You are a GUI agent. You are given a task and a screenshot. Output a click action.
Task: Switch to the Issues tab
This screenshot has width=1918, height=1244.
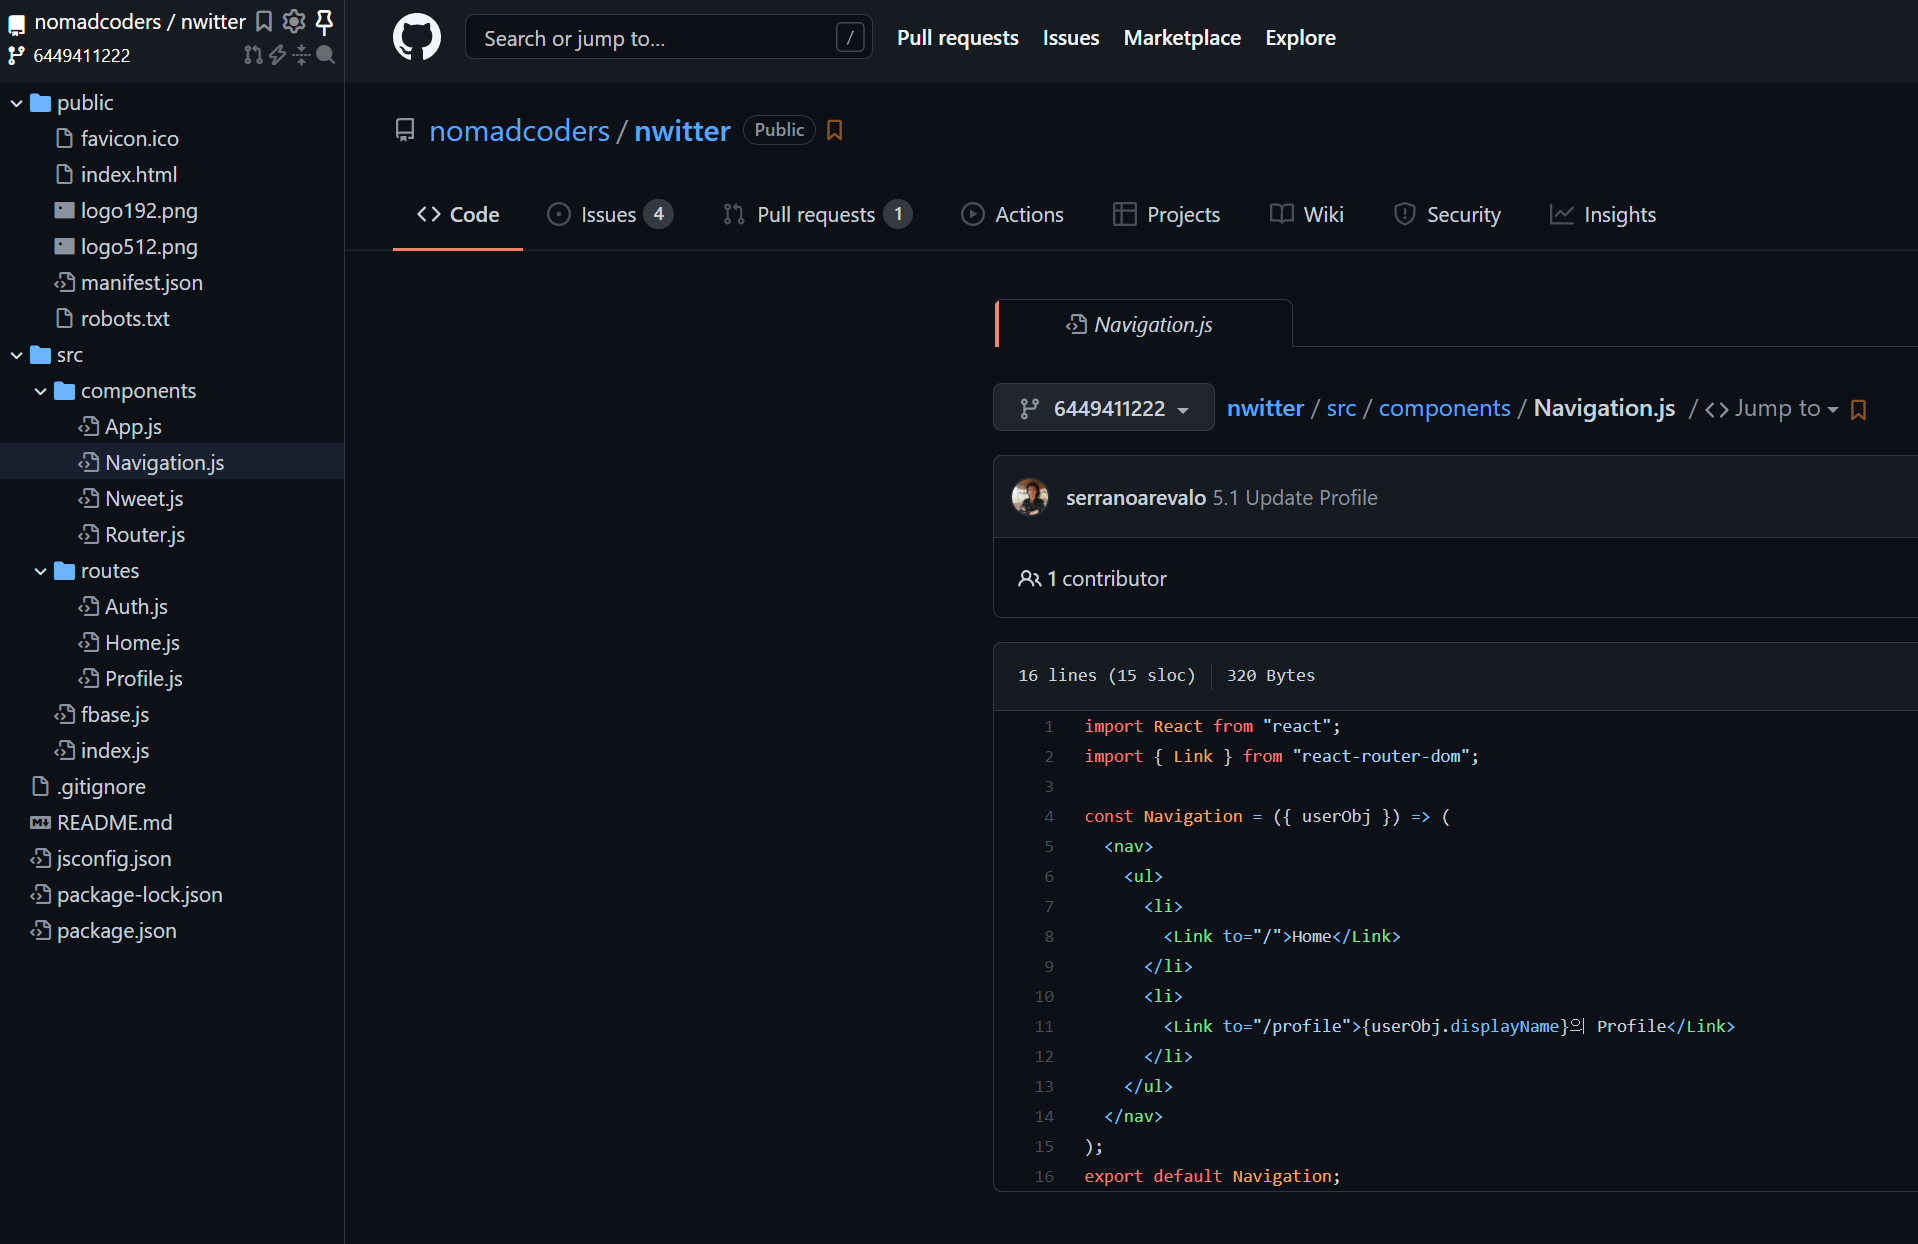click(610, 214)
